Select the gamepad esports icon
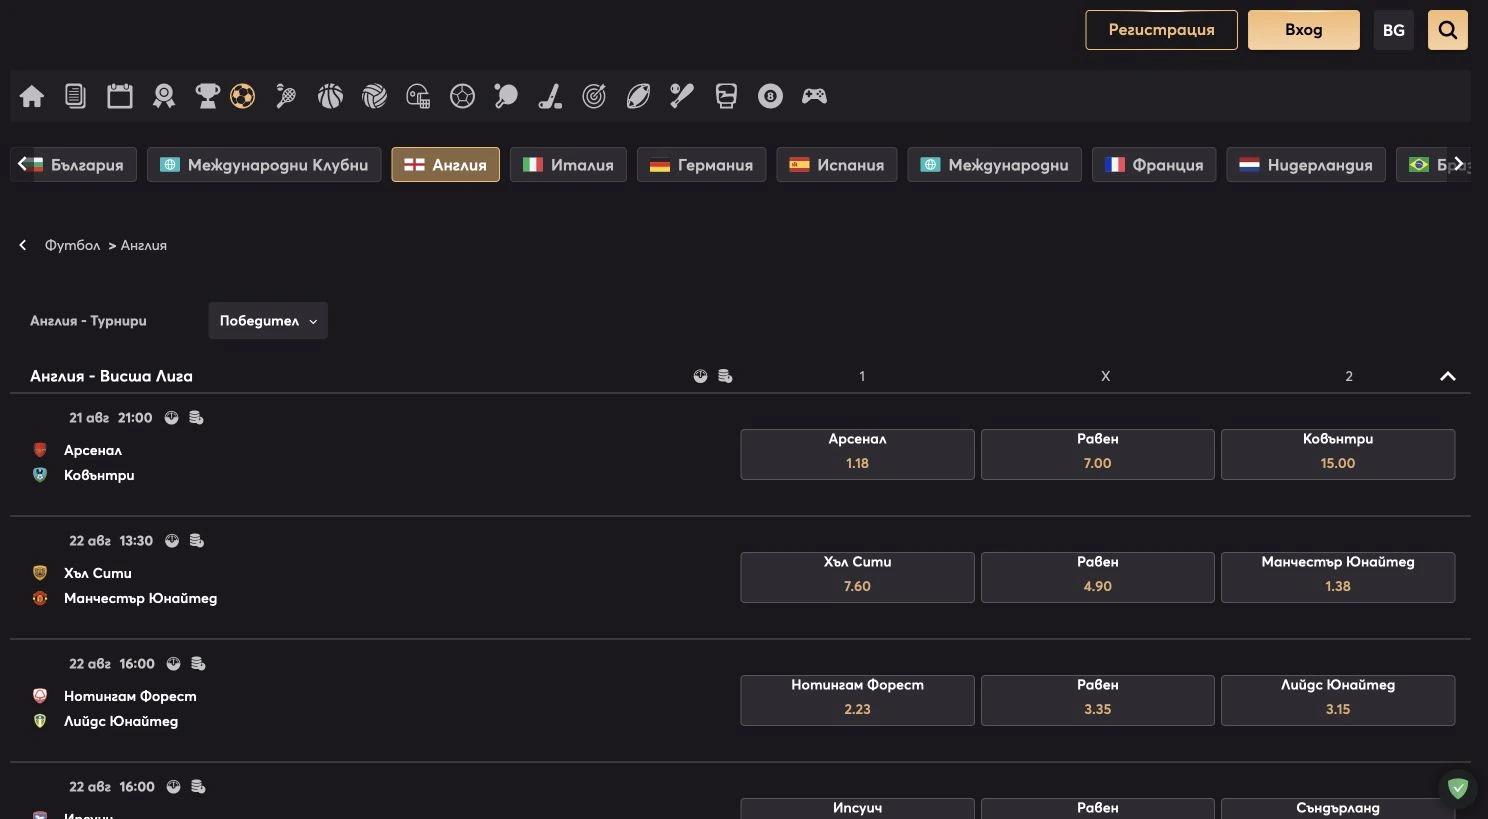The width and height of the screenshot is (1488, 819). [814, 96]
